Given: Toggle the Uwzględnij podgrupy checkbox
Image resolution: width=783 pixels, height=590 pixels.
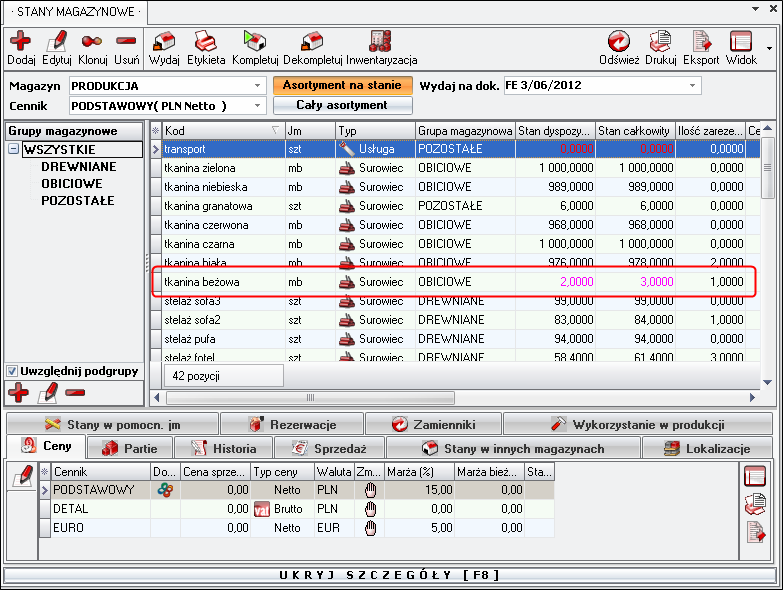Looking at the screenshot, I should pyautogui.click(x=12, y=371).
